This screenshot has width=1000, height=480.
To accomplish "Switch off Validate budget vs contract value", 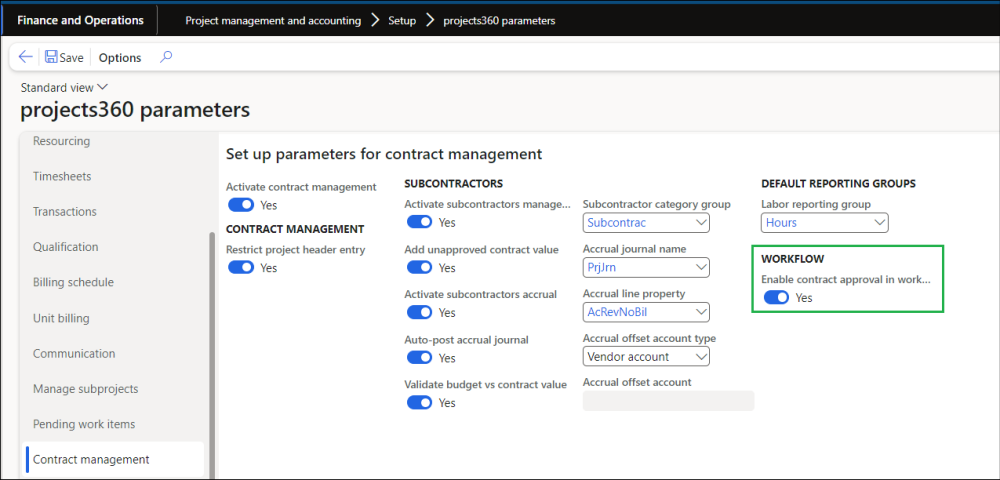I will [x=419, y=402].
